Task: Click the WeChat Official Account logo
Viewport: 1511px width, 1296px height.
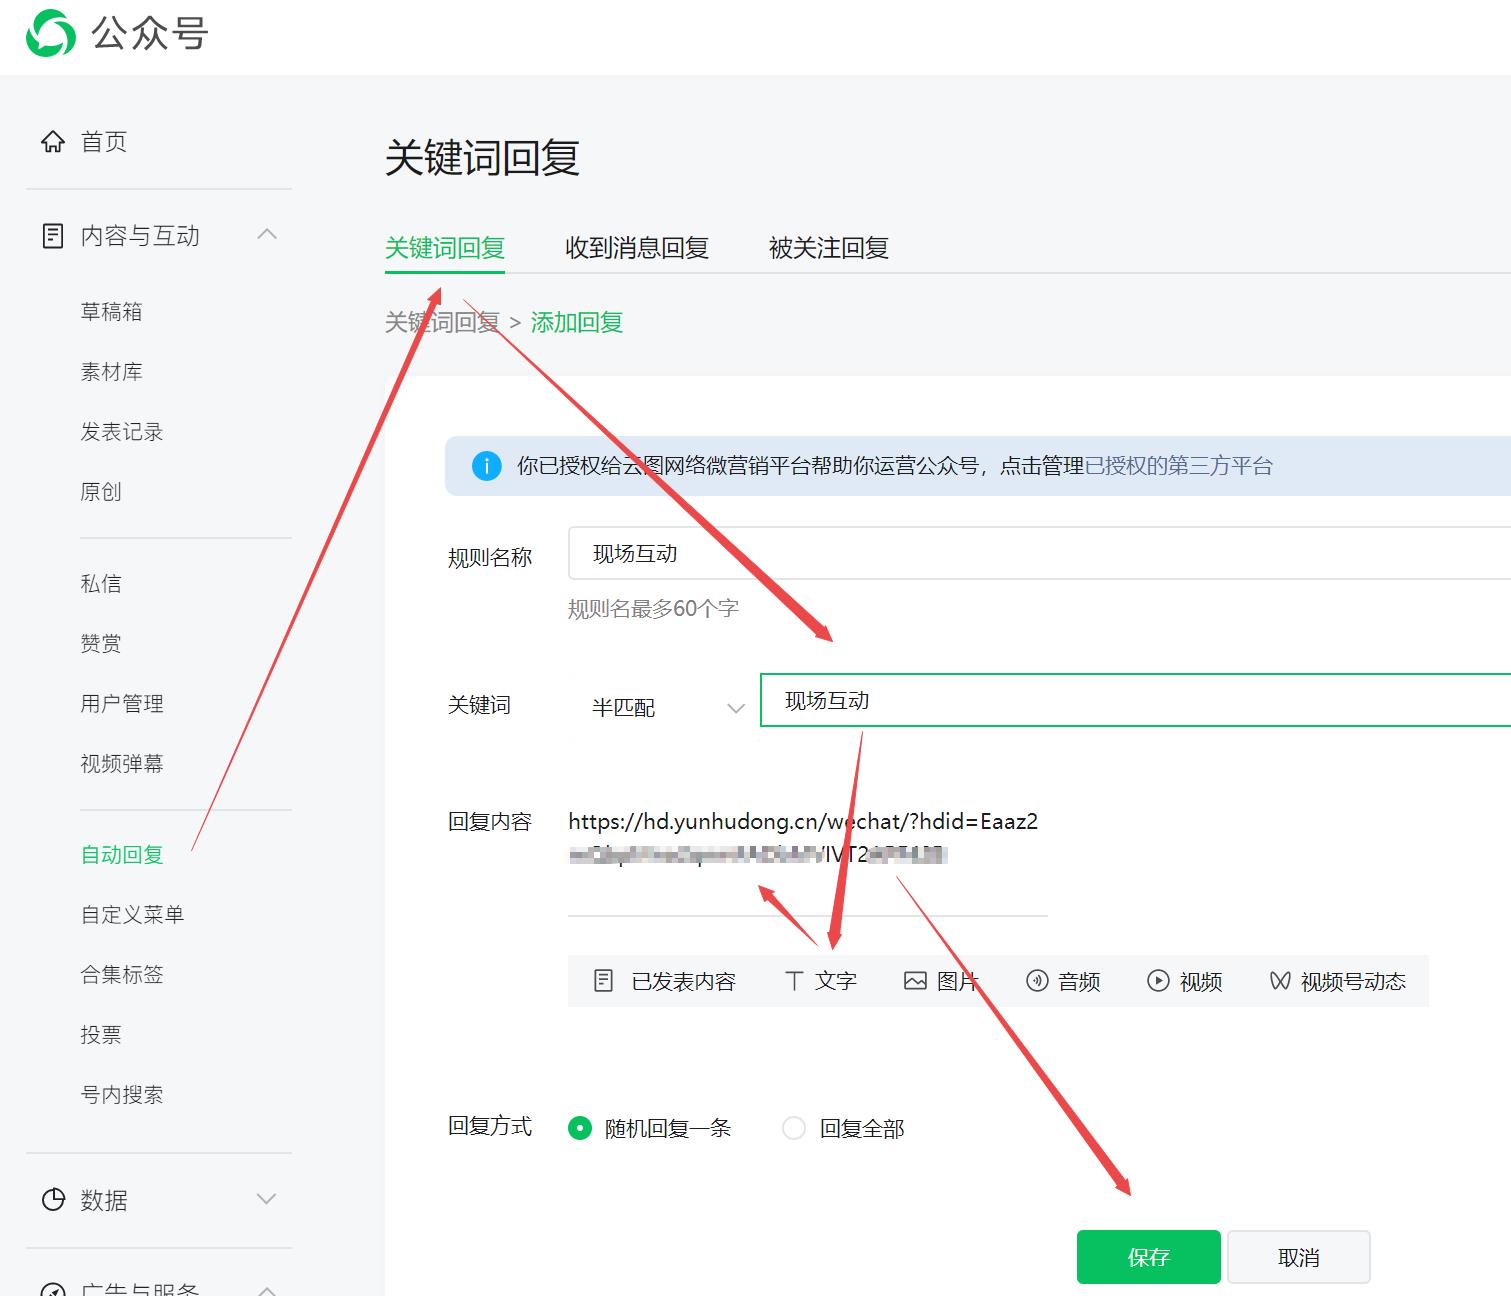Action: coord(51,33)
